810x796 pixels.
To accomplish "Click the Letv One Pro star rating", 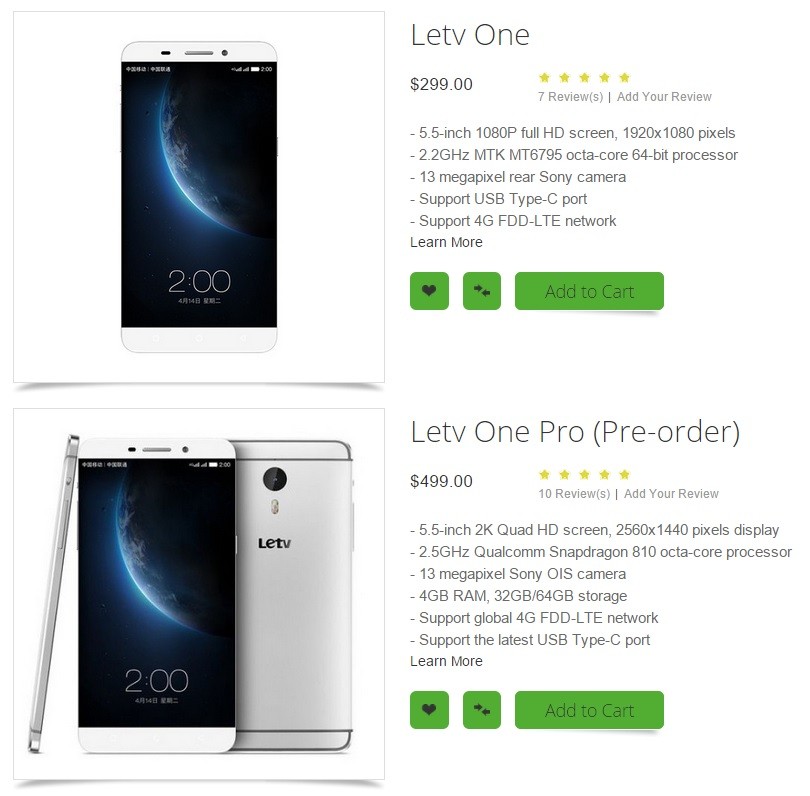I will click(x=584, y=475).
